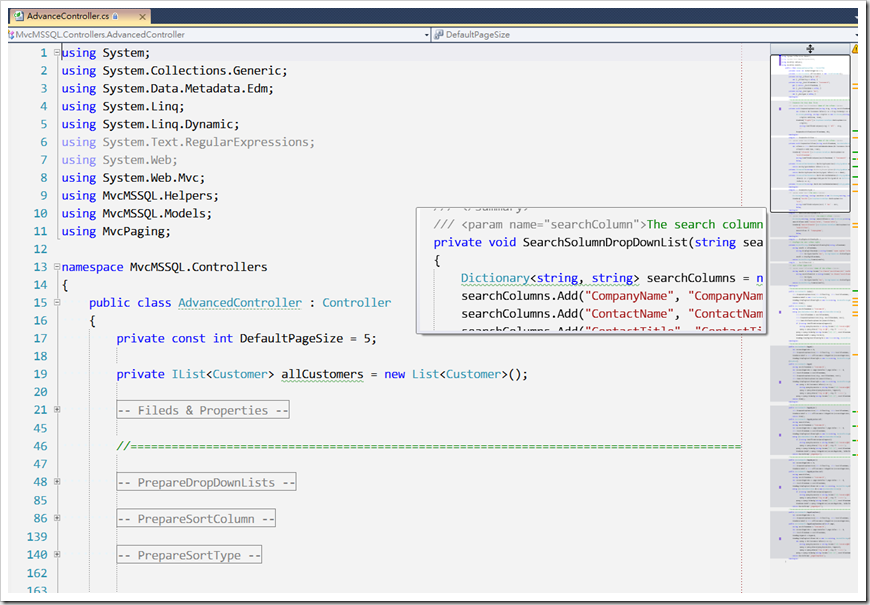Collapse the using directives at line 1
Viewport: 870px width, 605px height.
[x=57, y=52]
